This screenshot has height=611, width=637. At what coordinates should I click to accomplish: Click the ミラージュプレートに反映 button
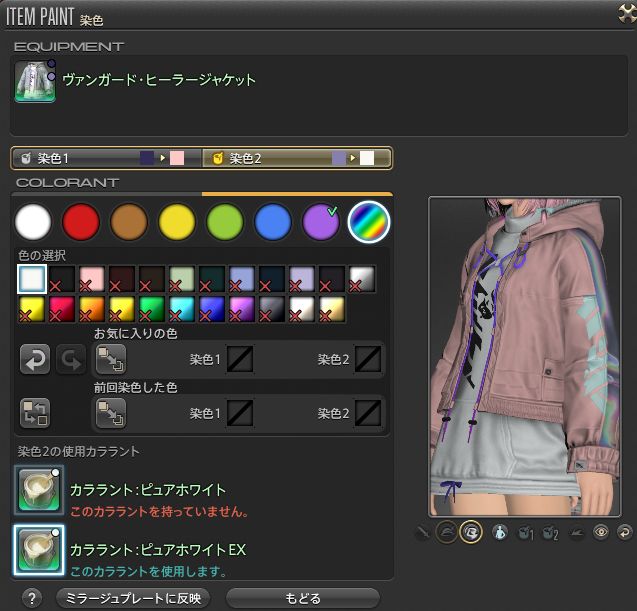[x=133, y=598]
